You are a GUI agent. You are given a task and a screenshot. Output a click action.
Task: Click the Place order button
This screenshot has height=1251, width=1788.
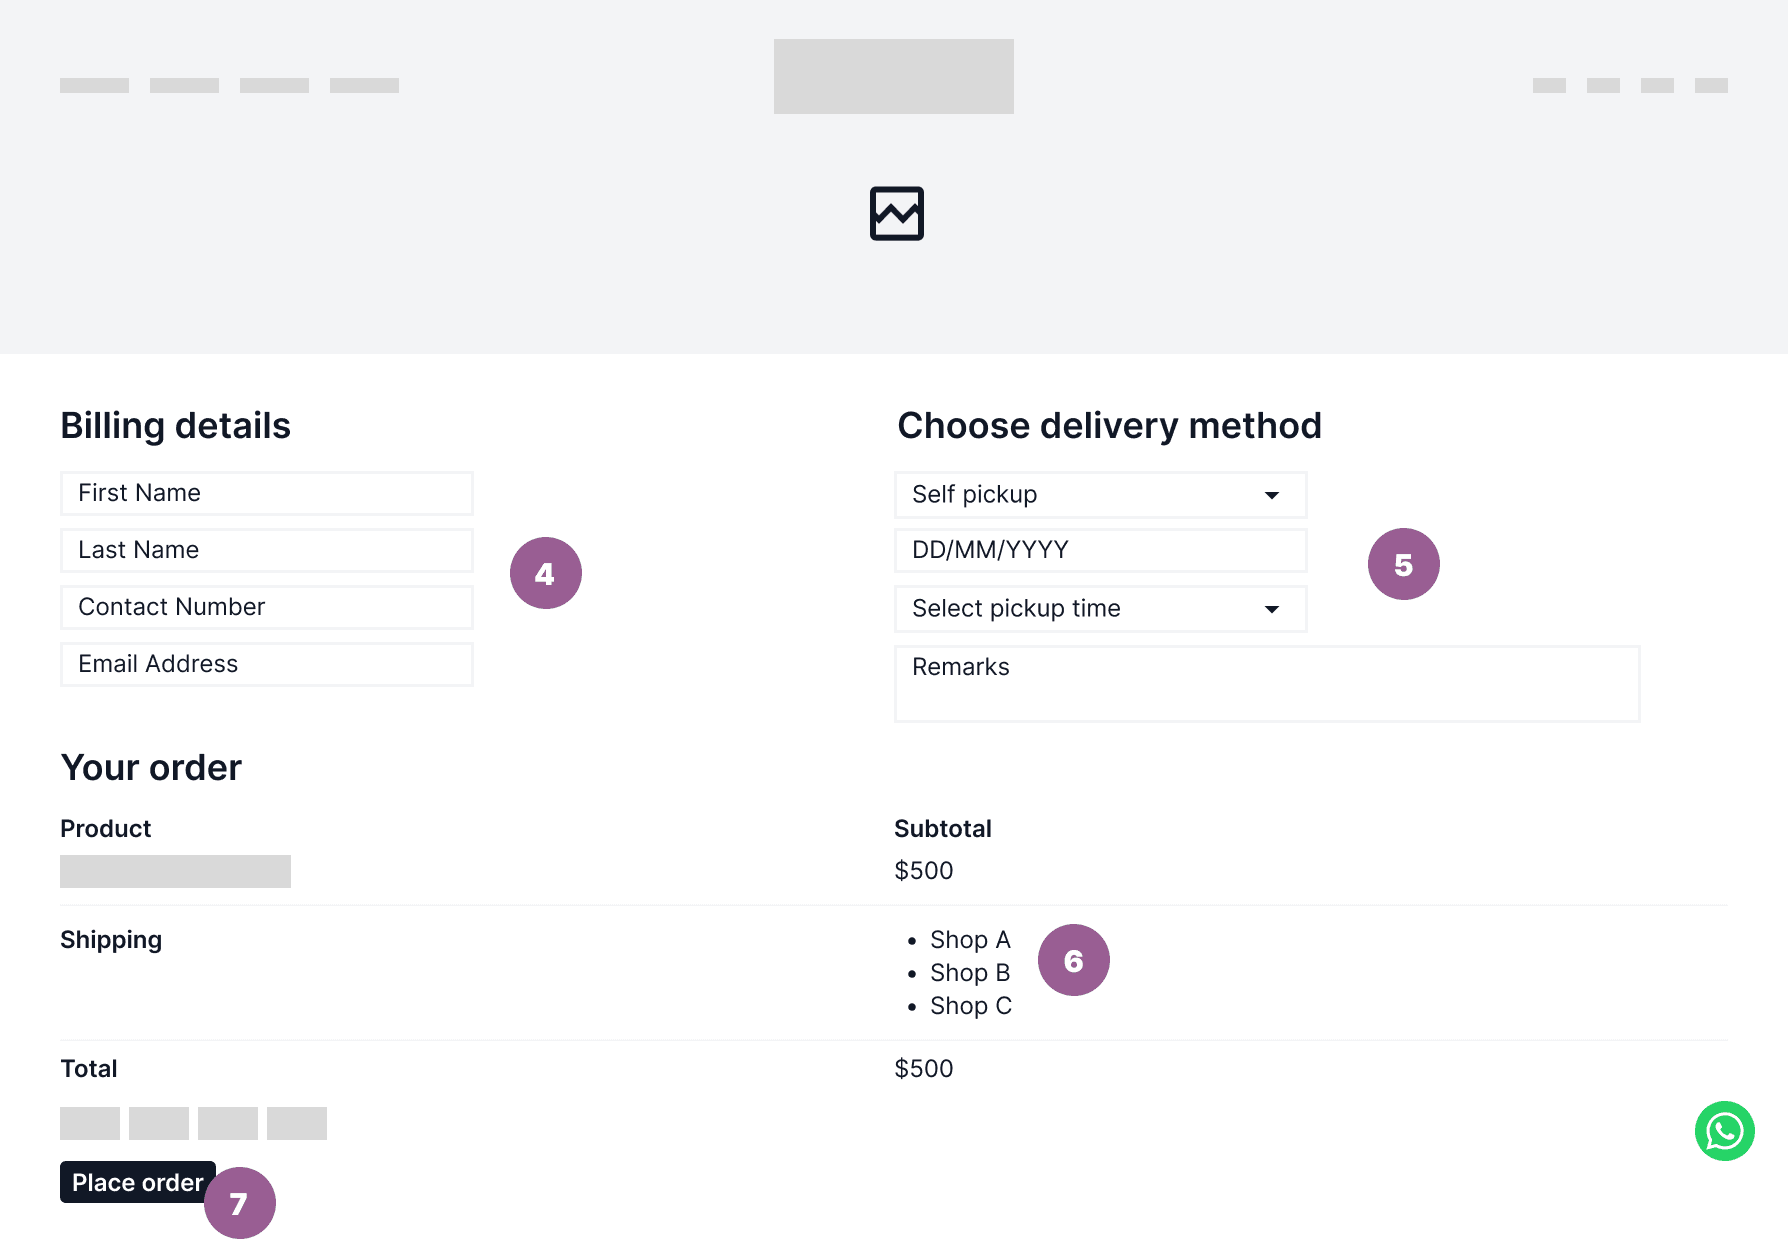tap(137, 1182)
